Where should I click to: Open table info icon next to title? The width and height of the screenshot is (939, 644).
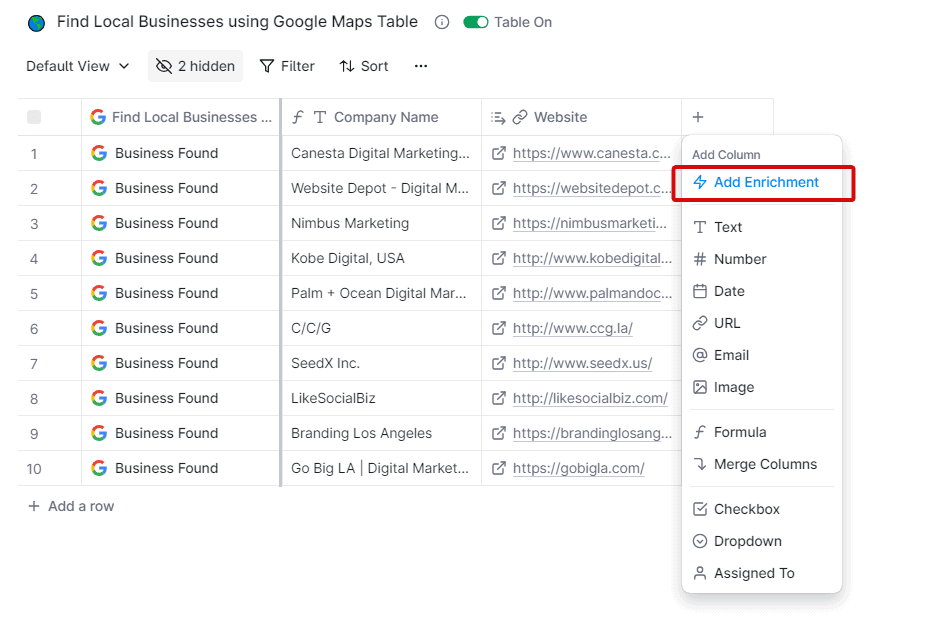(442, 22)
